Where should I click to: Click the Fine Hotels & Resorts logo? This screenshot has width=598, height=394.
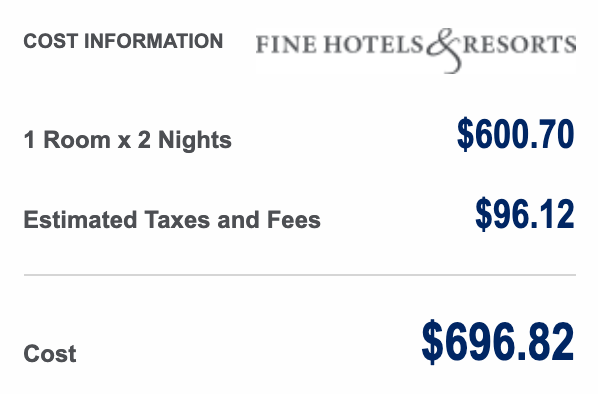(416, 50)
